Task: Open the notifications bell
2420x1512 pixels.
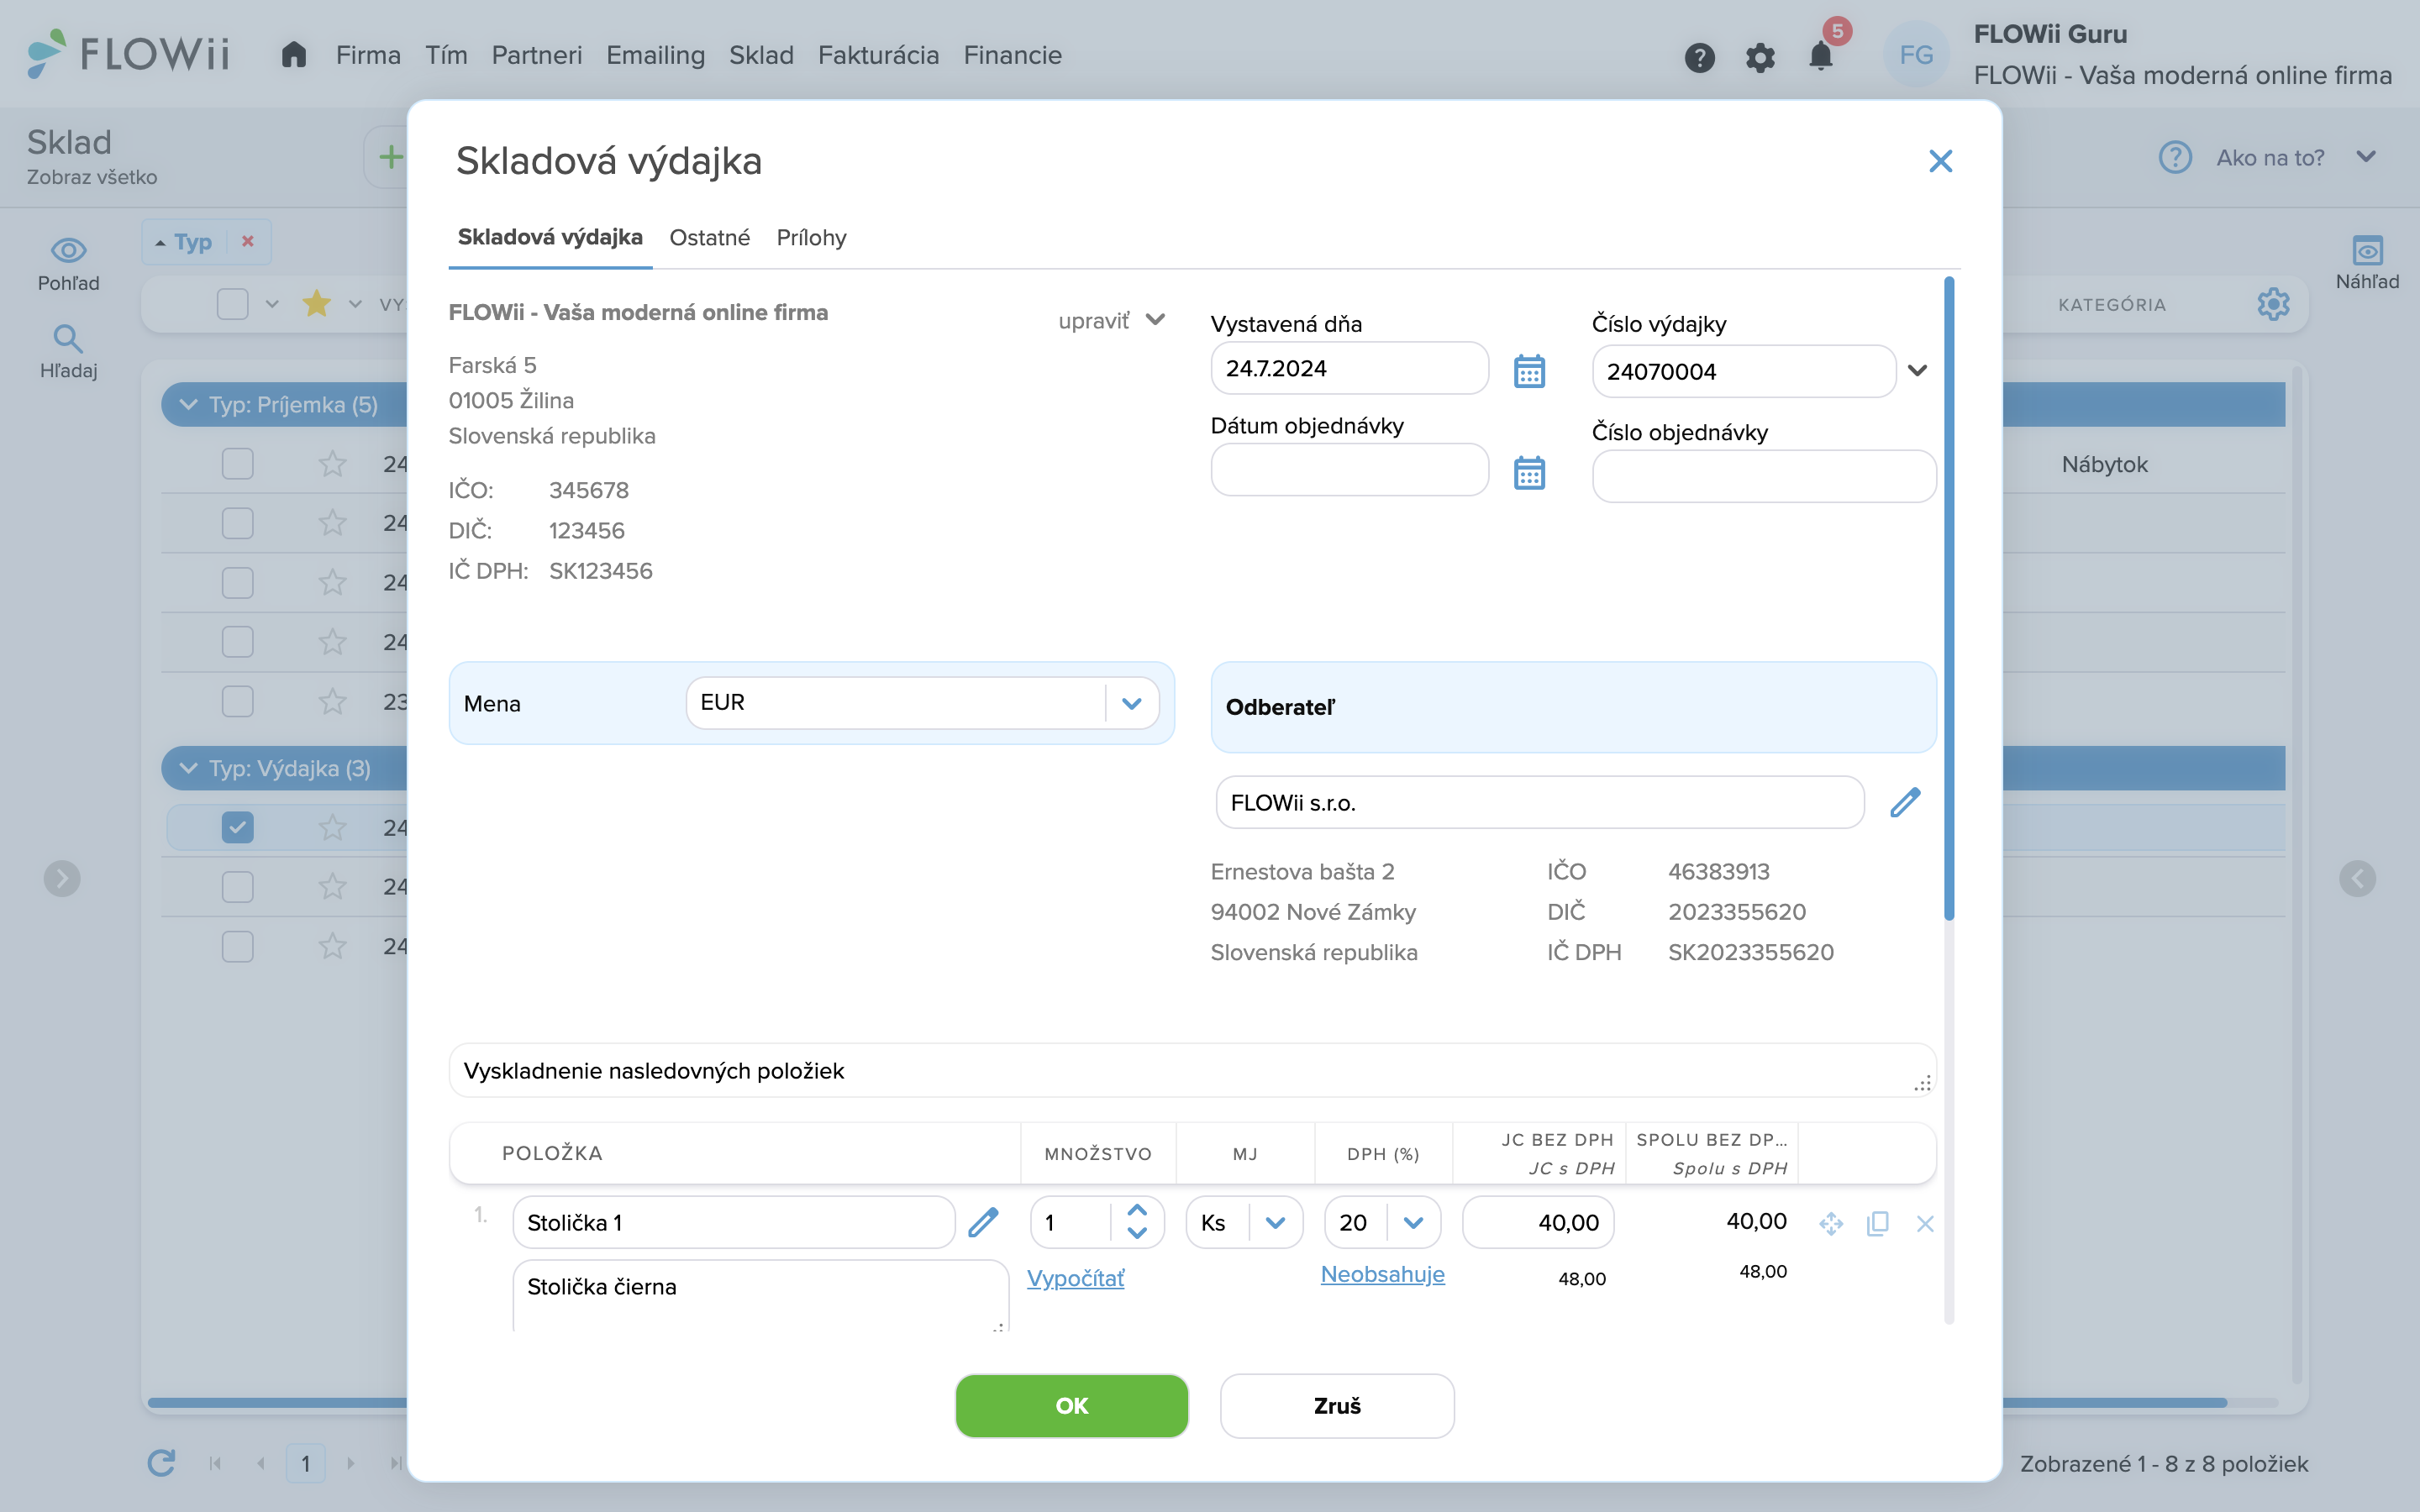Action: point(1821,55)
